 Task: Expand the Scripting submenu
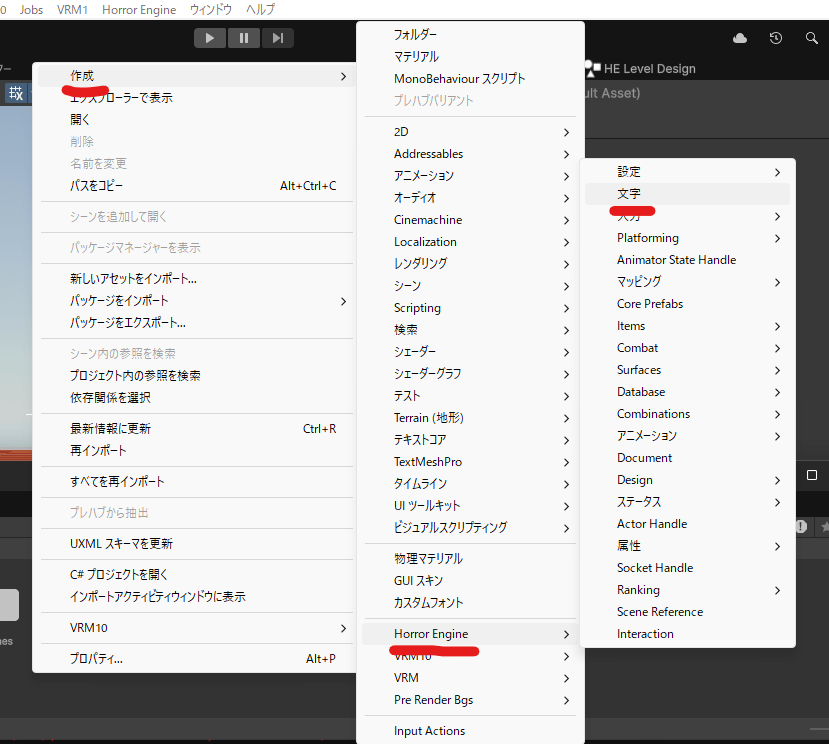pyautogui.click(x=471, y=308)
